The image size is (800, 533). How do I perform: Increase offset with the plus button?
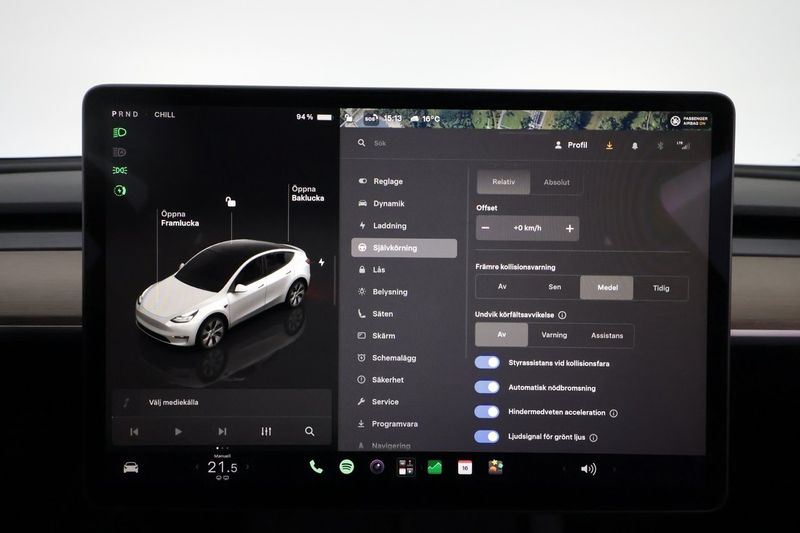pos(570,229)
